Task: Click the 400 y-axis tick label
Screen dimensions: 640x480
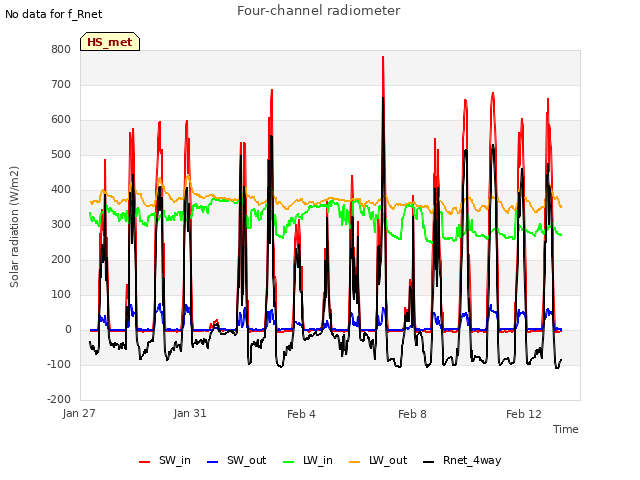Action: pyautogui.click(x=61, y=189)
